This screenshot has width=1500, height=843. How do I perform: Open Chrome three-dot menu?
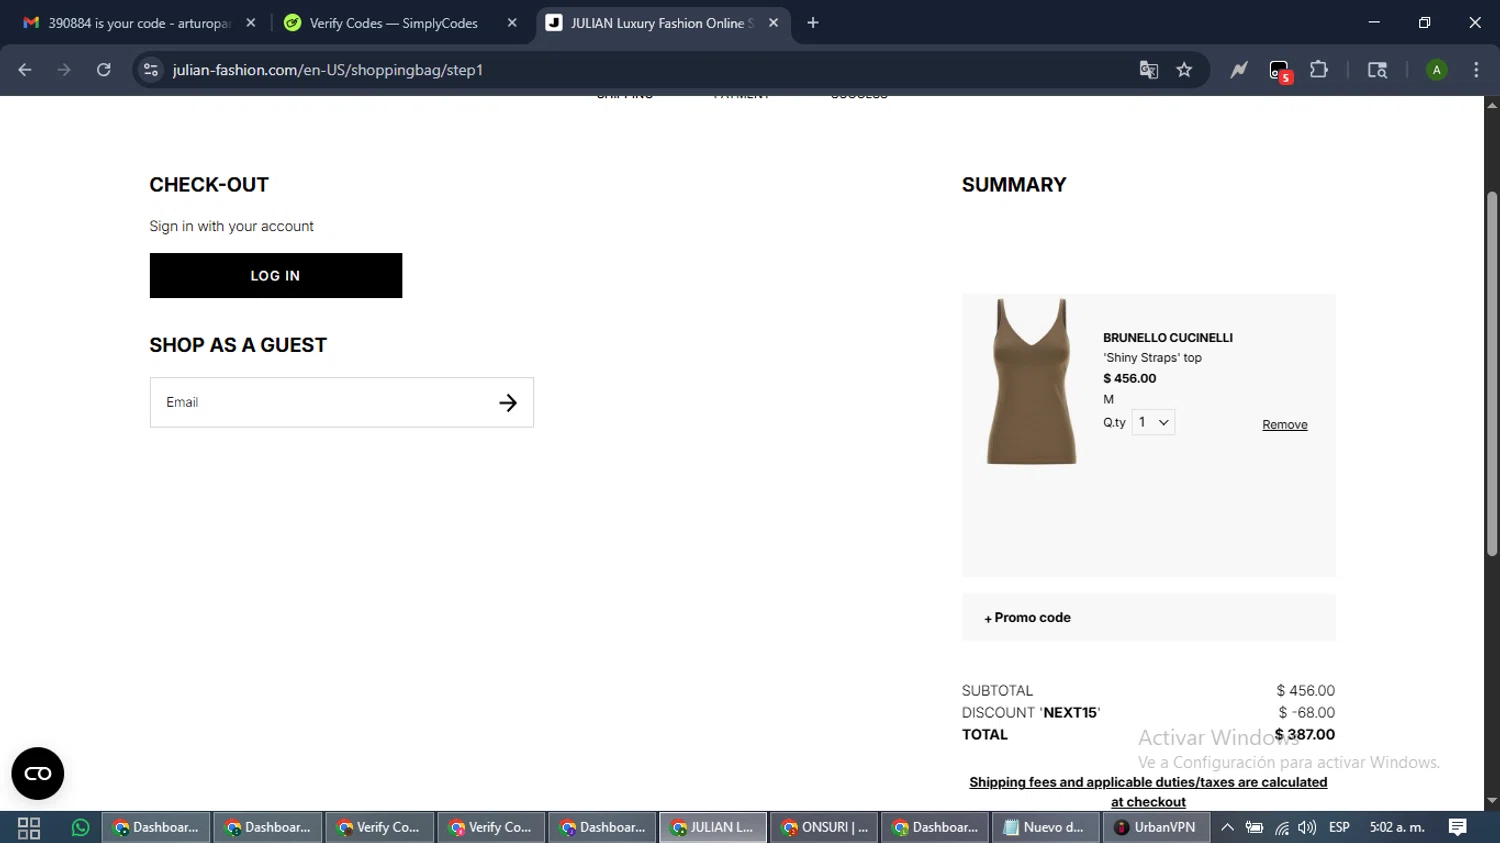tap(1476, 70)
